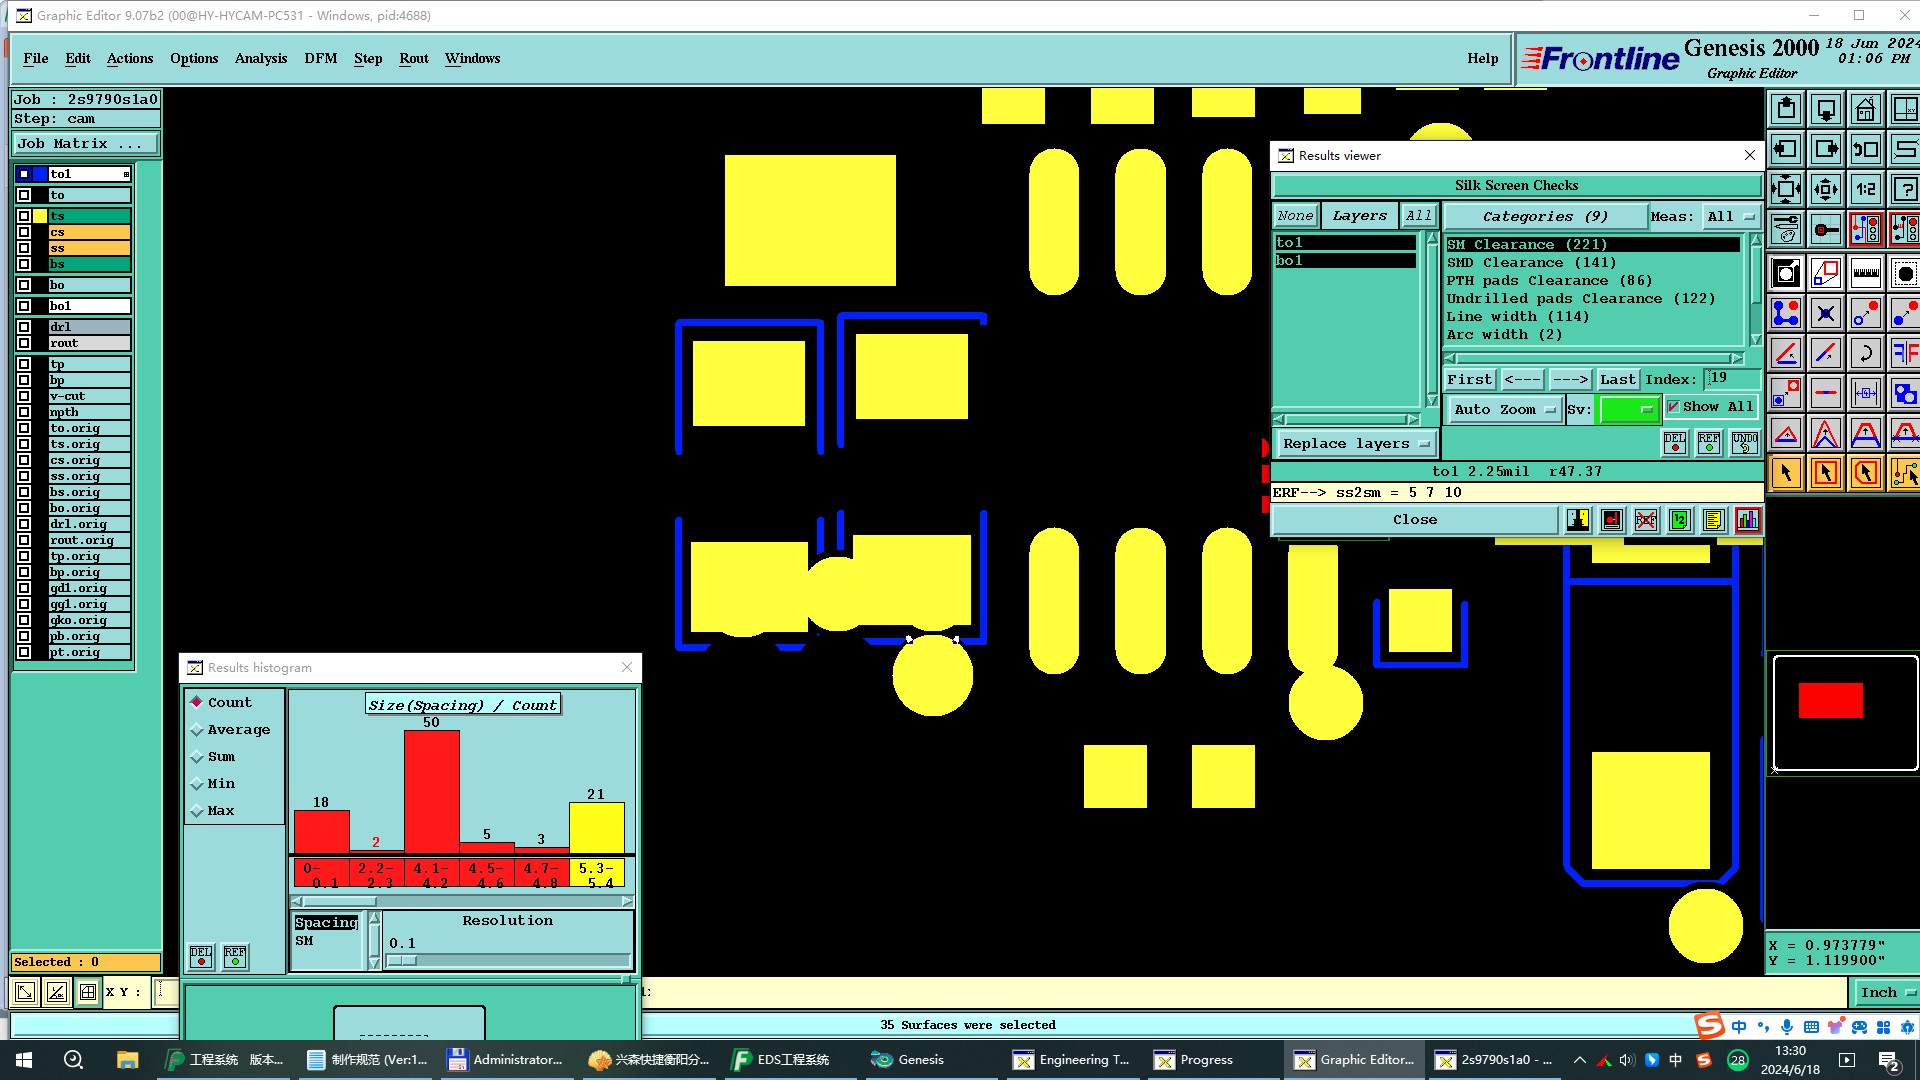Click the pan right arrow icon
1920x1080 pixels.
pyautogui.click(x=1826, y=149)
